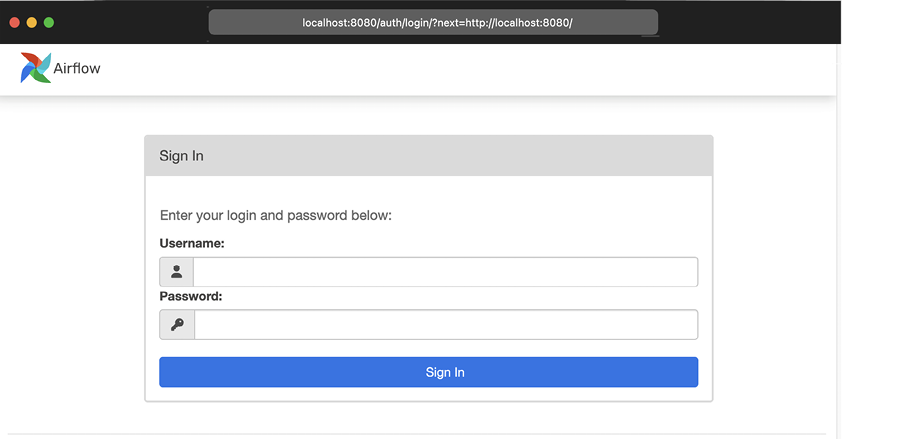Focus the Username text input
The width and height of the screenshot is (913, 439).
445,272
